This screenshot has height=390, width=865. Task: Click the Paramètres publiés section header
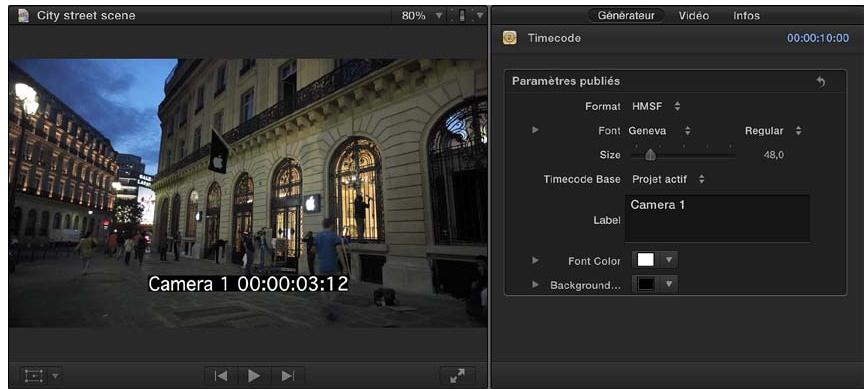click(566, 81)
